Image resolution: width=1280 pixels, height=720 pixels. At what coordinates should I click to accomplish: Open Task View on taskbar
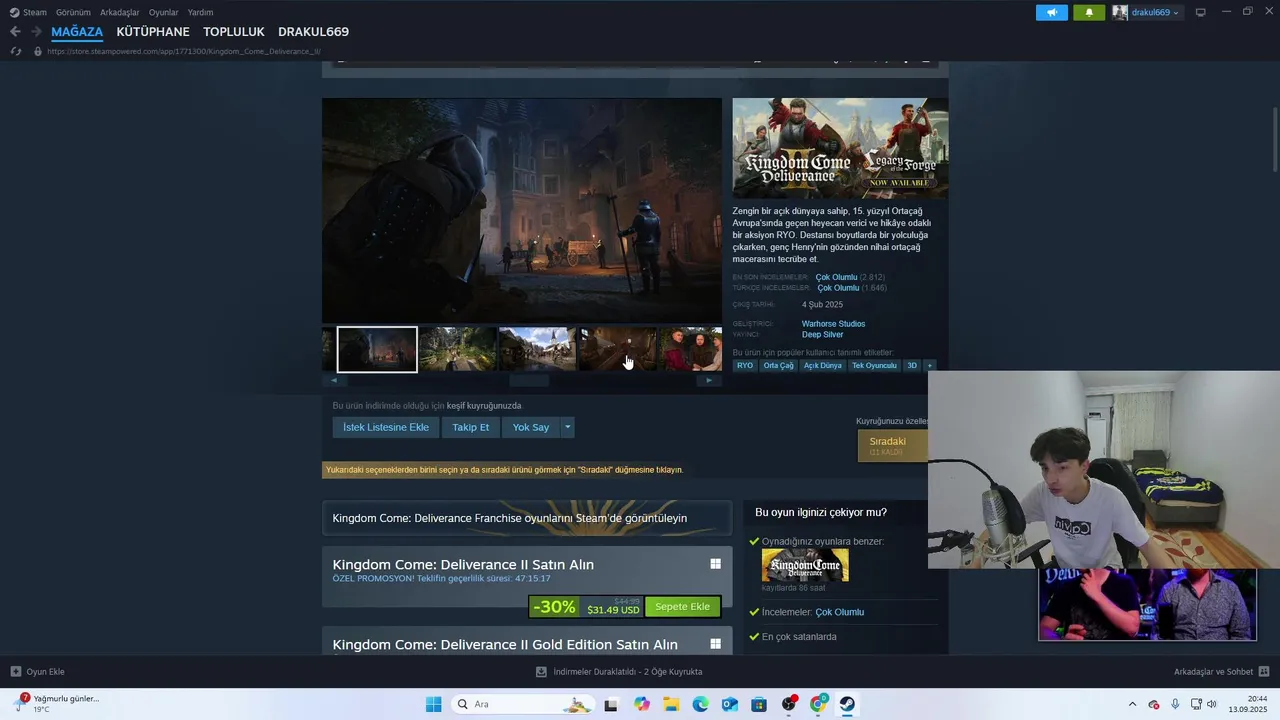pyautogui.click(x=611, y=705)
